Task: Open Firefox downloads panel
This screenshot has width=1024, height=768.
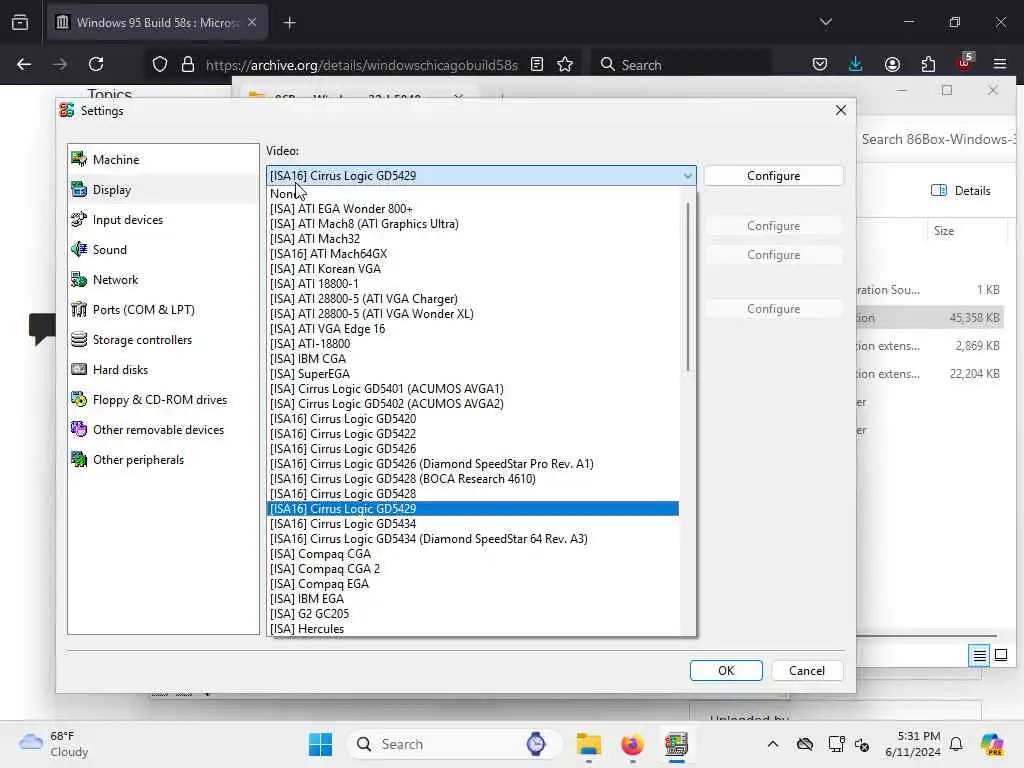Action: pyautogui.click(x=856, y=64)
